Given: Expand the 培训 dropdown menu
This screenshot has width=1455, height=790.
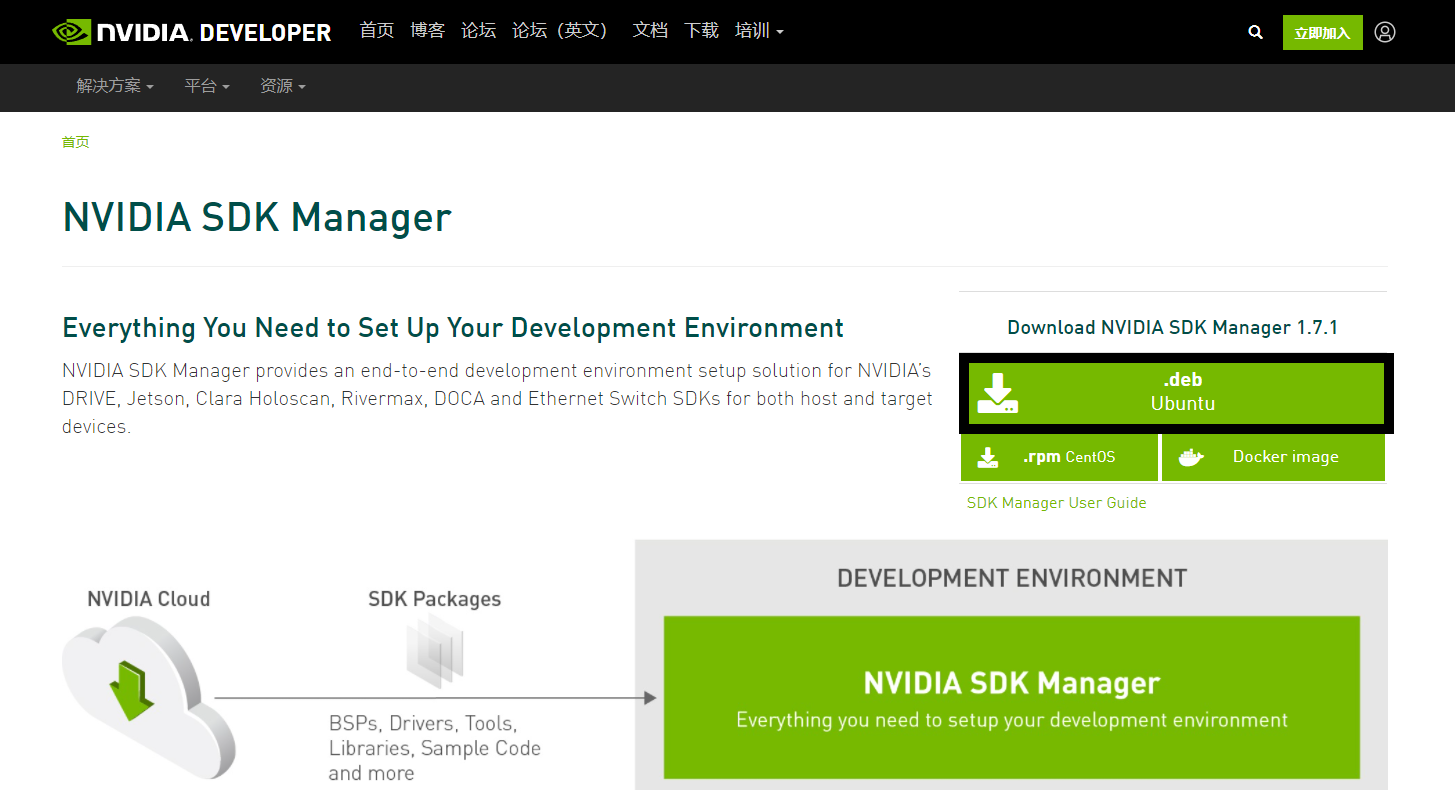Looking at the screenshot, I should pos(759,31).
